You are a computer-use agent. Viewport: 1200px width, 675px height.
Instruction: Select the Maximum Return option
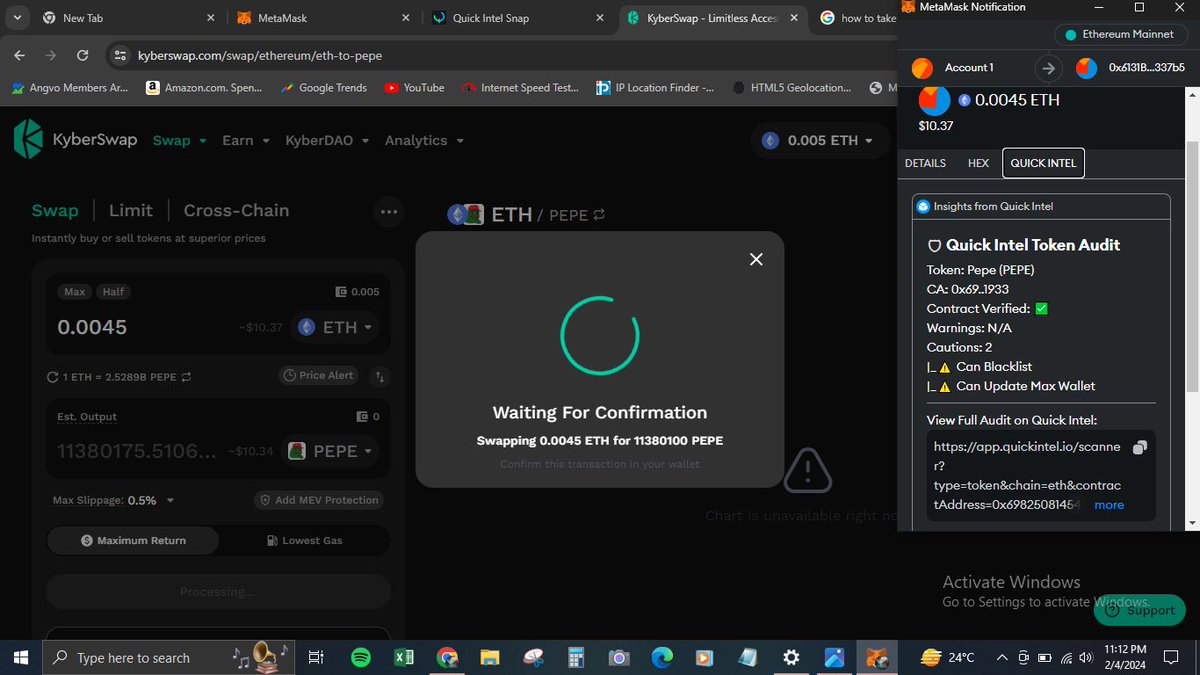[x=133, y=540]
